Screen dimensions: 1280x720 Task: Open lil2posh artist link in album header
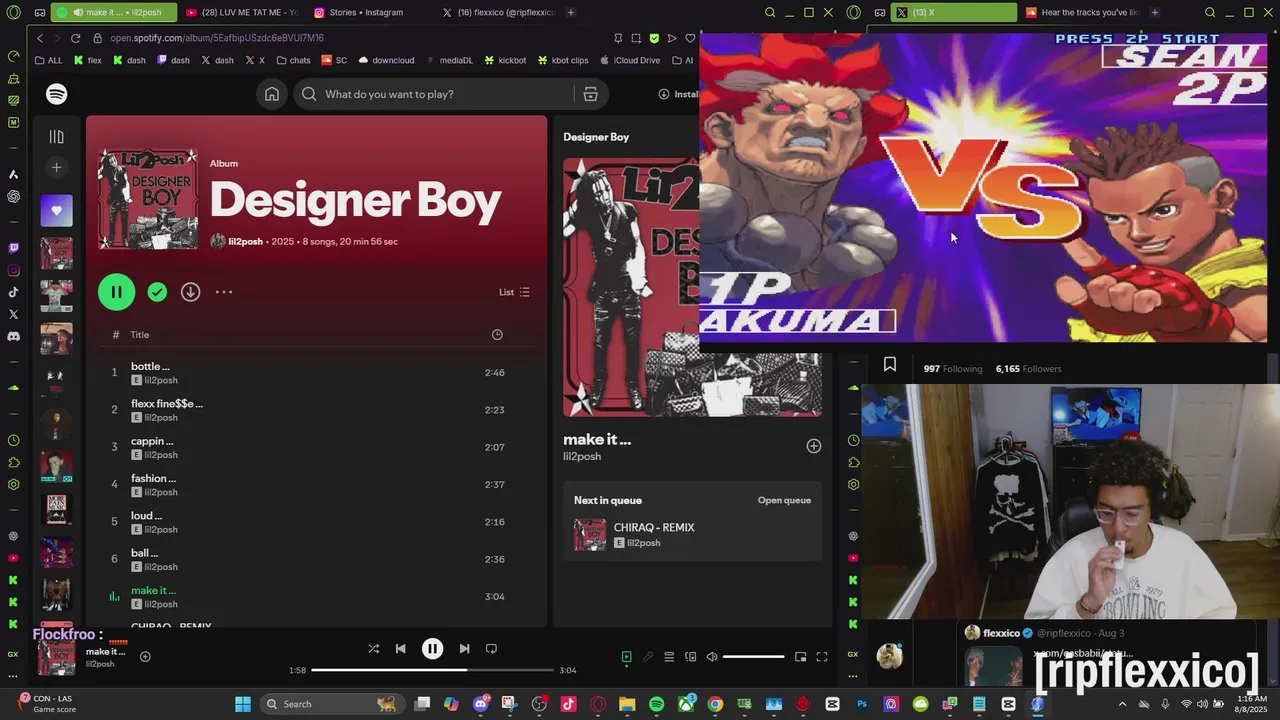coord(245,241)
